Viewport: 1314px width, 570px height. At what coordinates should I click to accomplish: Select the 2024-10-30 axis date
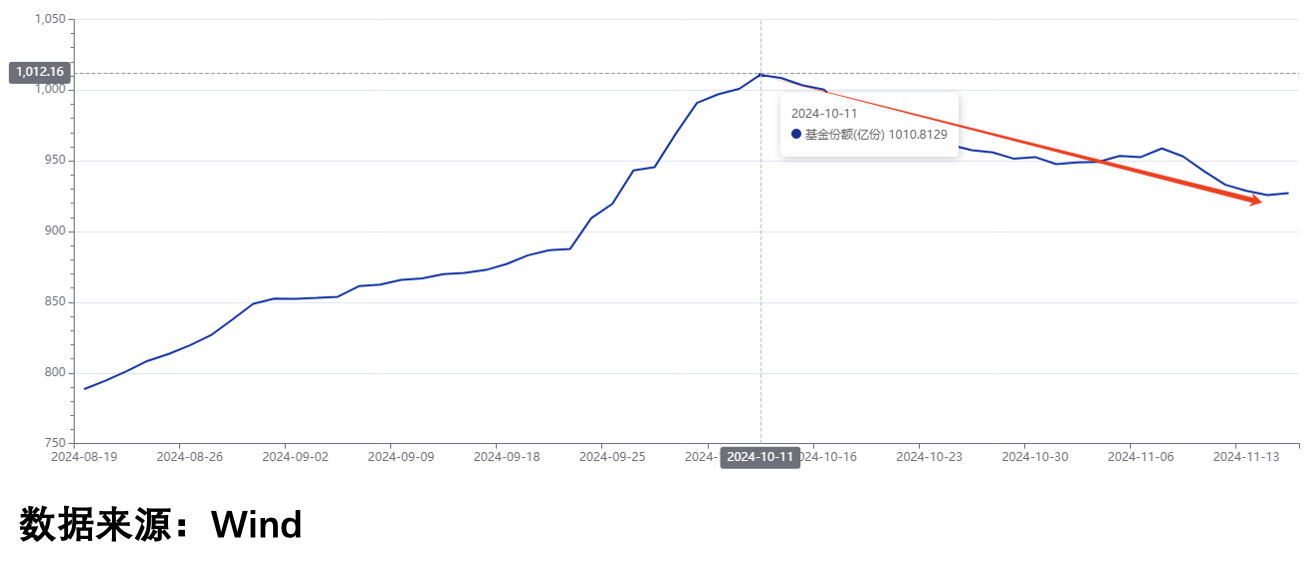pos(1035,456)
